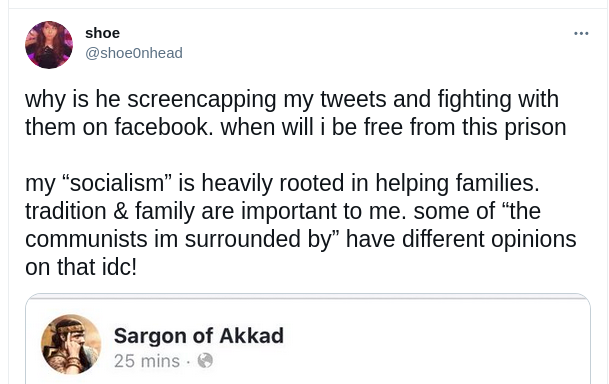Visit the @shoe0nhead handle link

coord(134,53)
